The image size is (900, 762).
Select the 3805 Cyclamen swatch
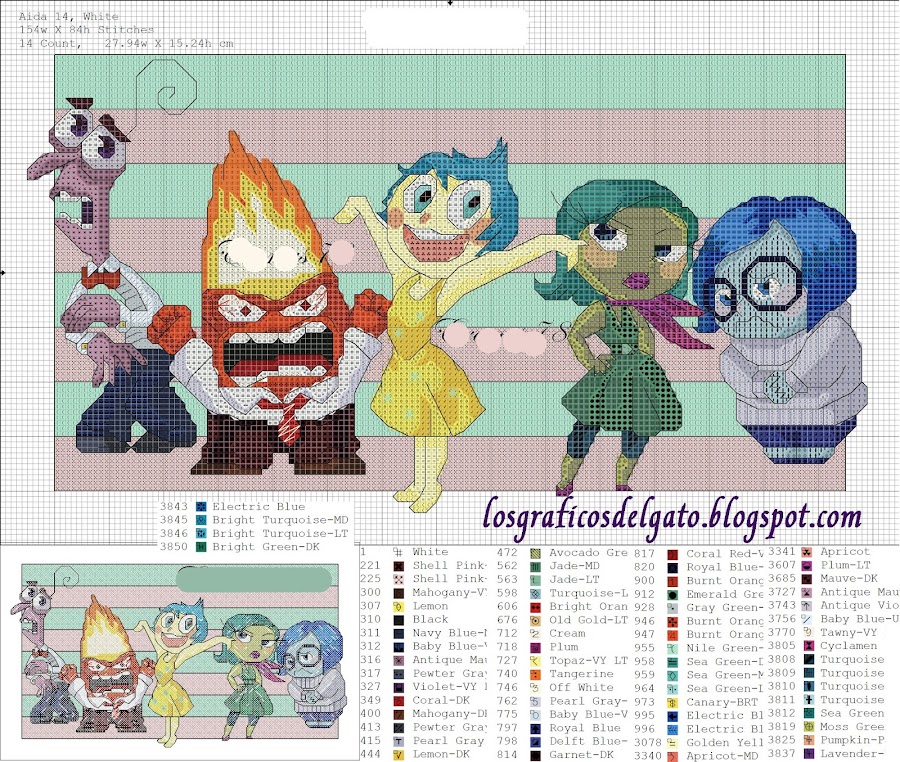point(807,646)
